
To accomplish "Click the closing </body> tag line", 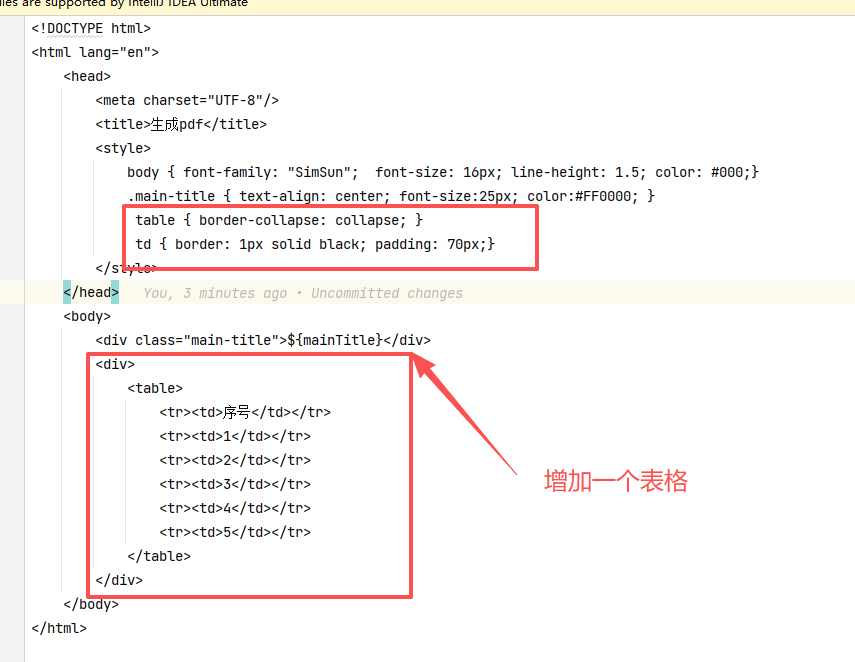I will click(x=91, y=604).
